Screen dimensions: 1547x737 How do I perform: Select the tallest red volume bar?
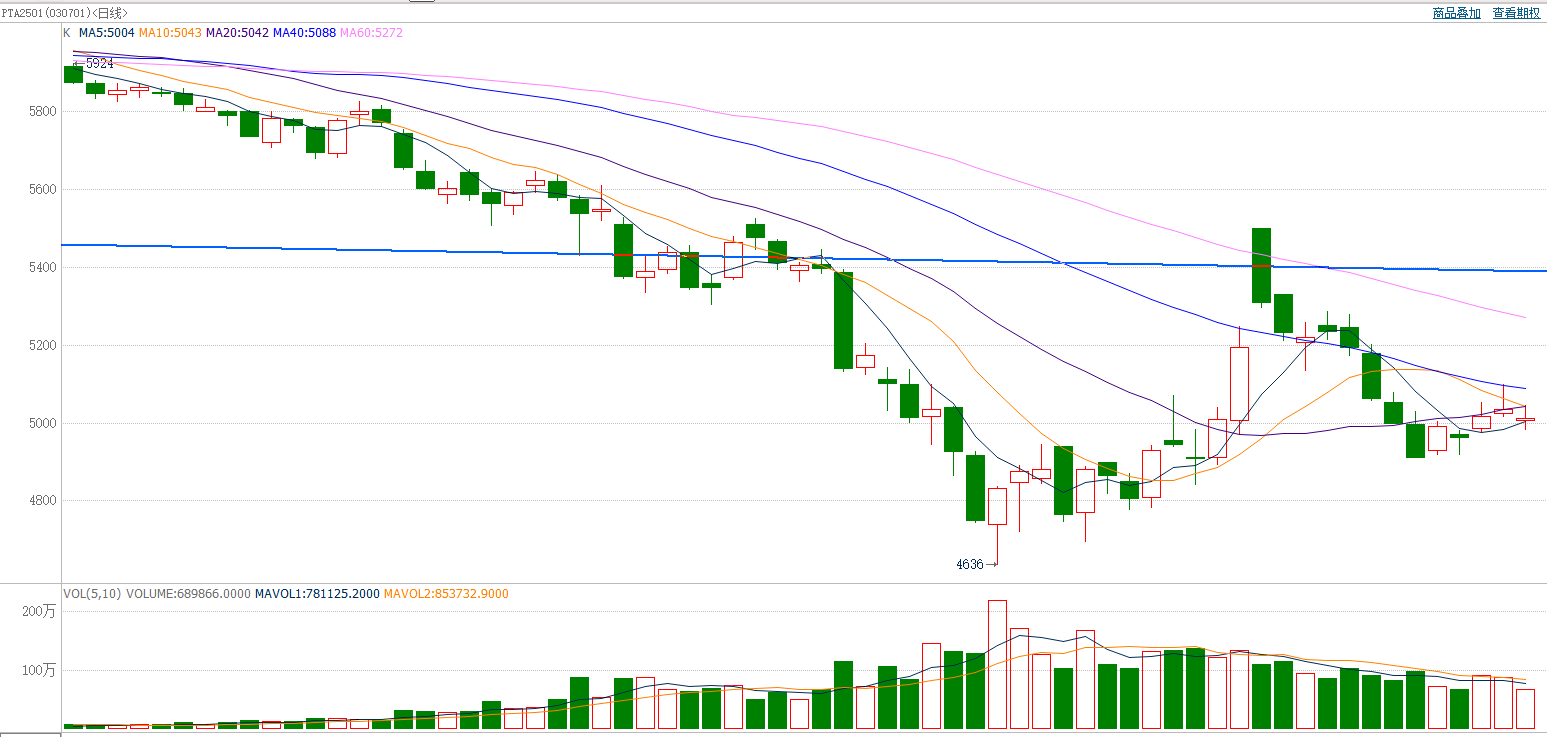[997, 664]
